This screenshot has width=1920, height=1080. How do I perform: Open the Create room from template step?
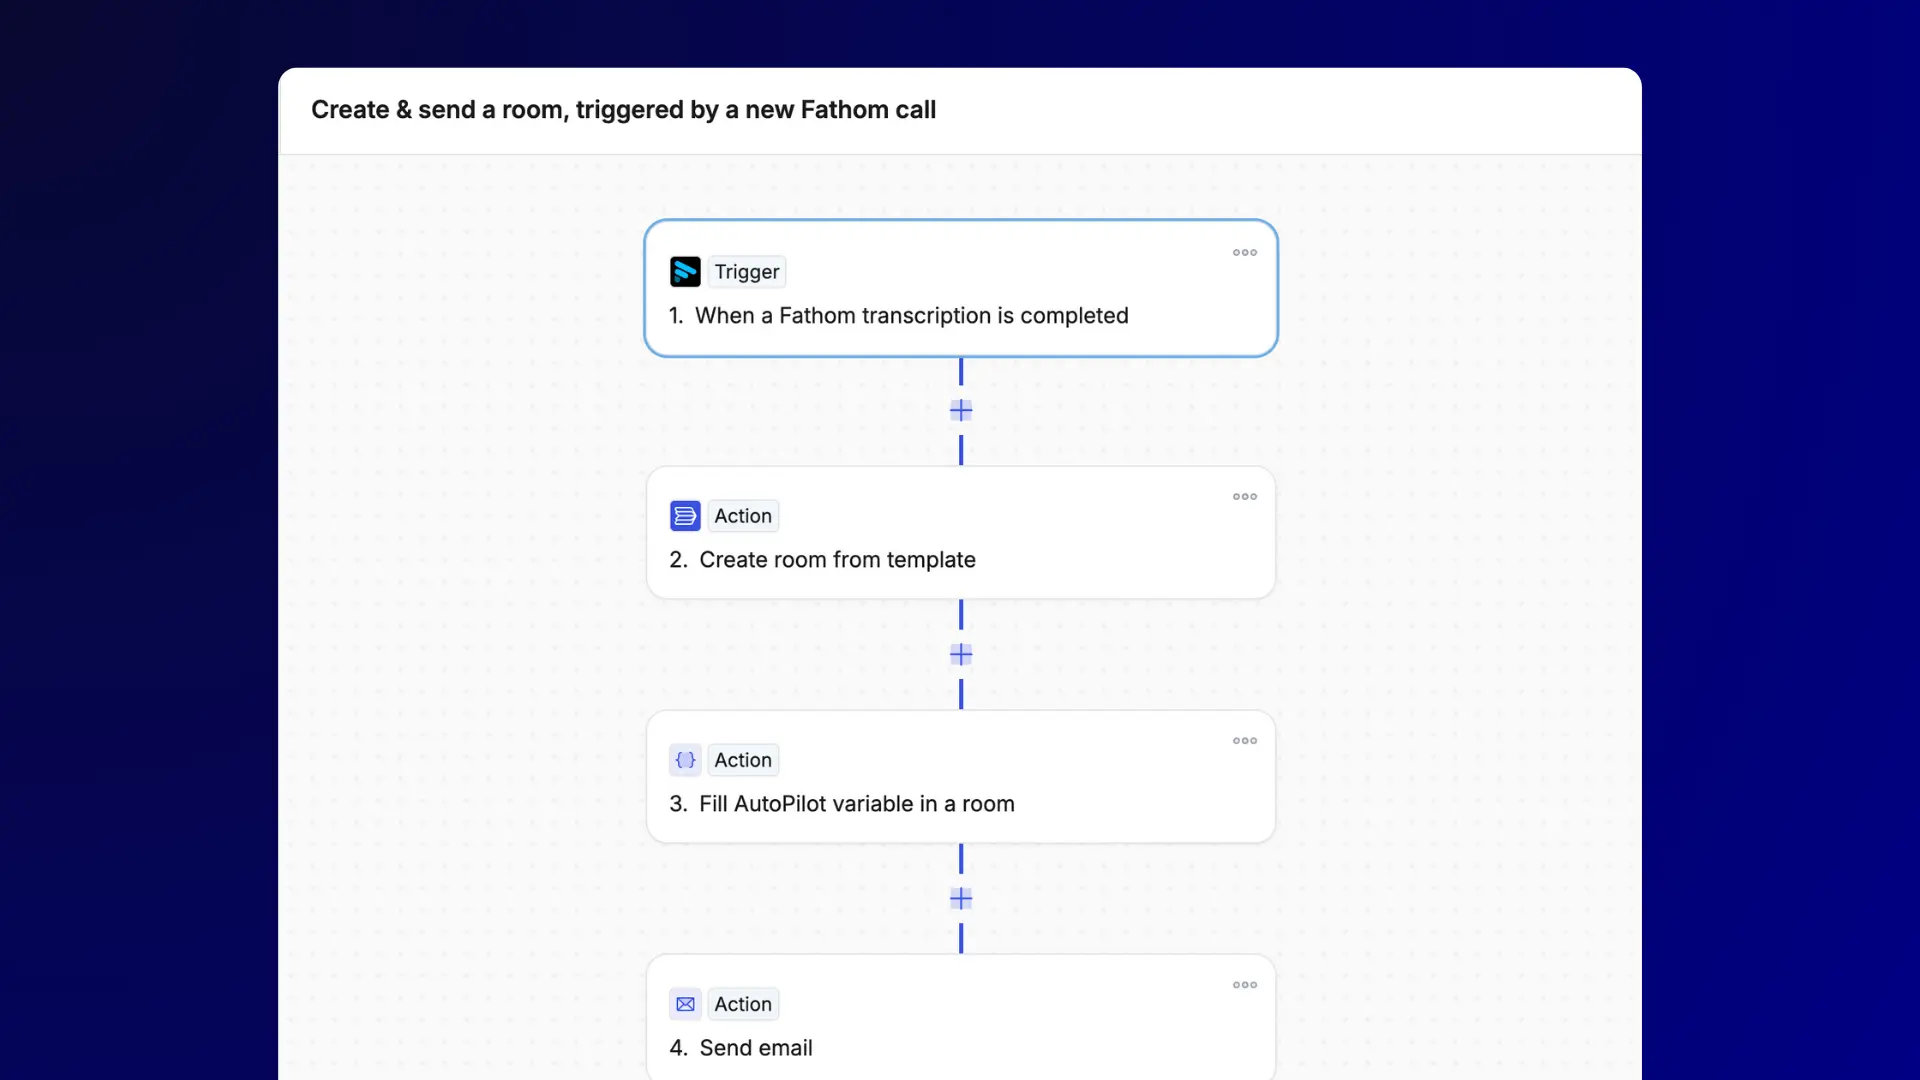(x=838, y=560)
